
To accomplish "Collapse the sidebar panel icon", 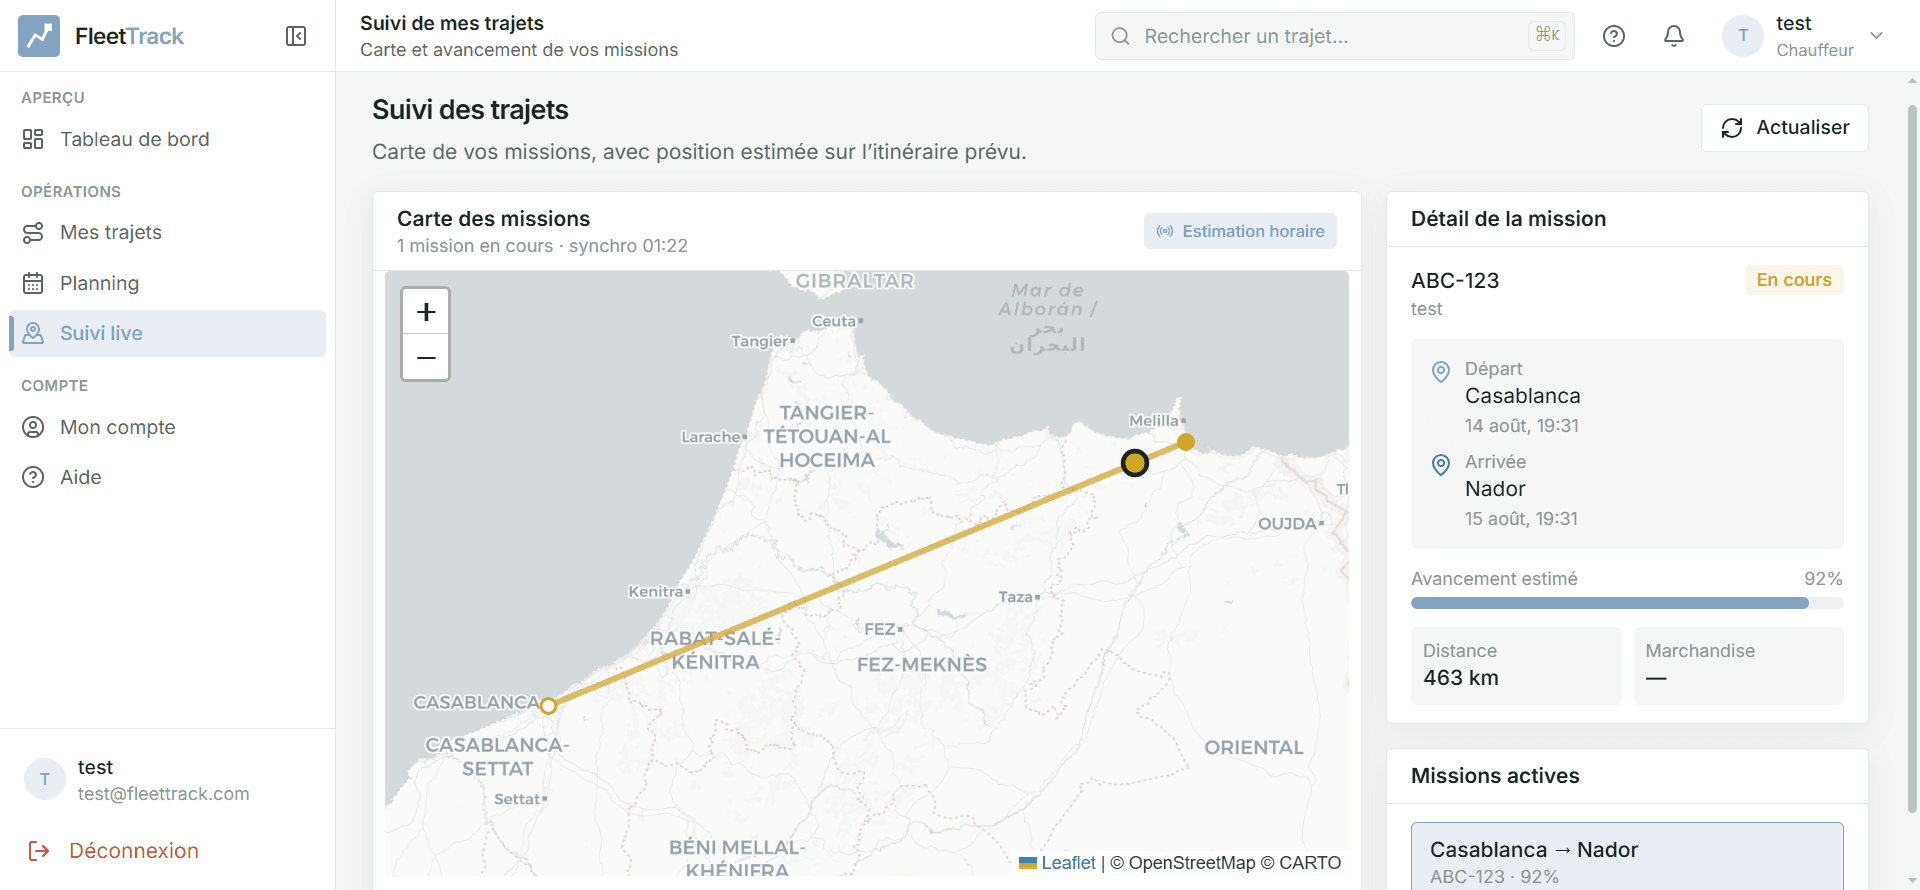I will [296, 36].
